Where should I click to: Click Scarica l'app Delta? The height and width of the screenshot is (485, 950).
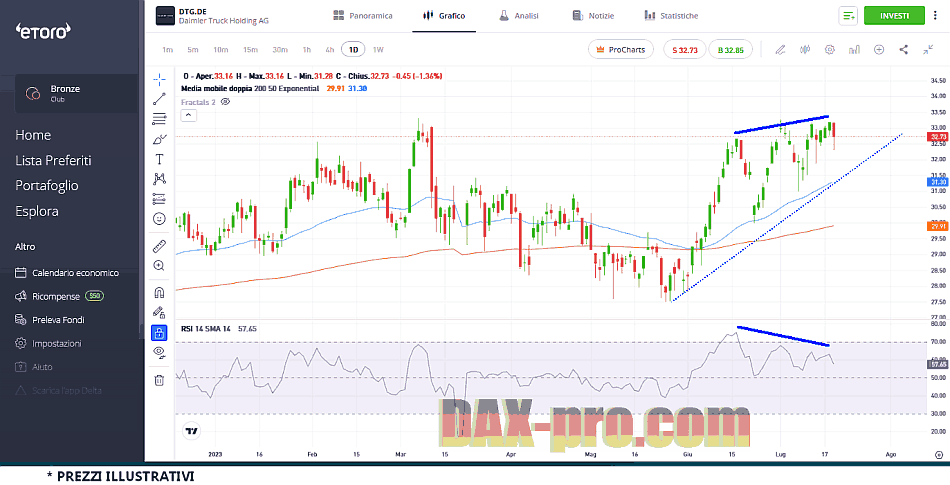pos(58,391)
